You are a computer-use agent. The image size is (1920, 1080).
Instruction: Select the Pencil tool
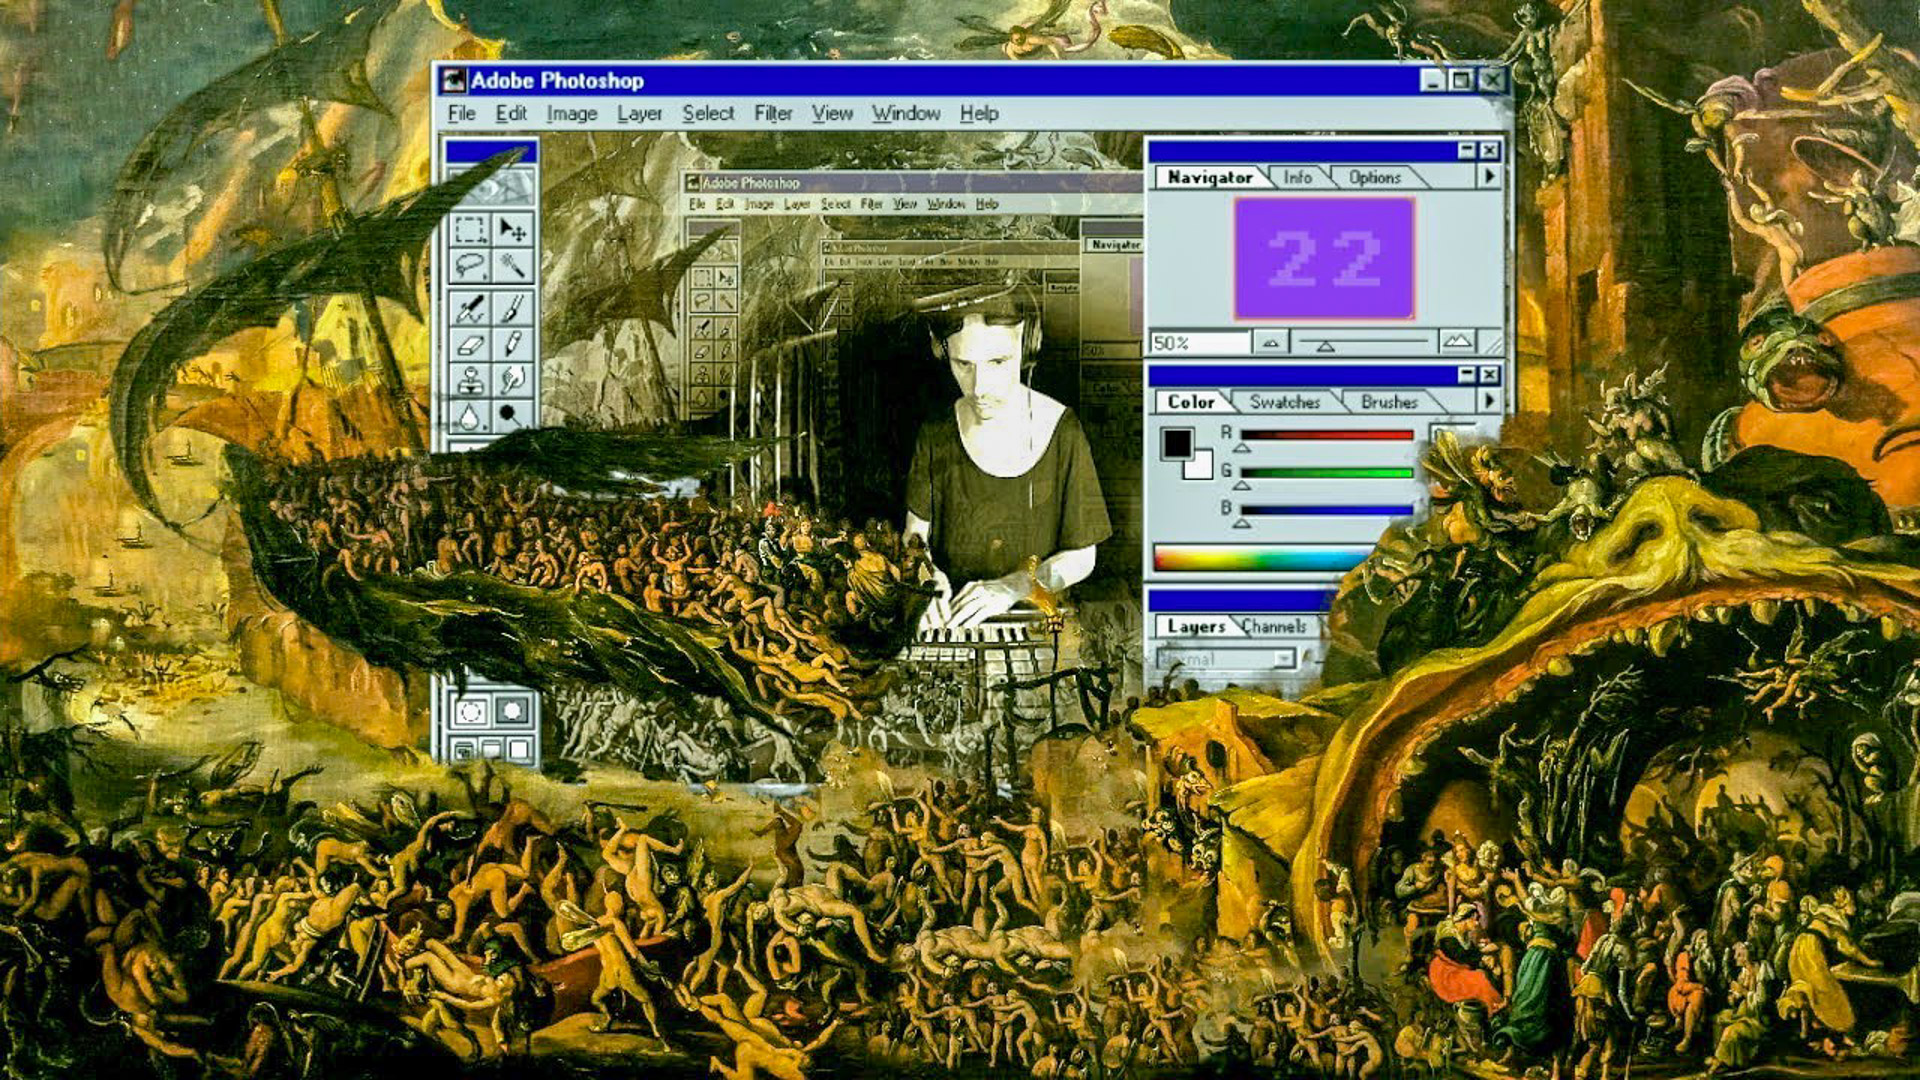512,345
